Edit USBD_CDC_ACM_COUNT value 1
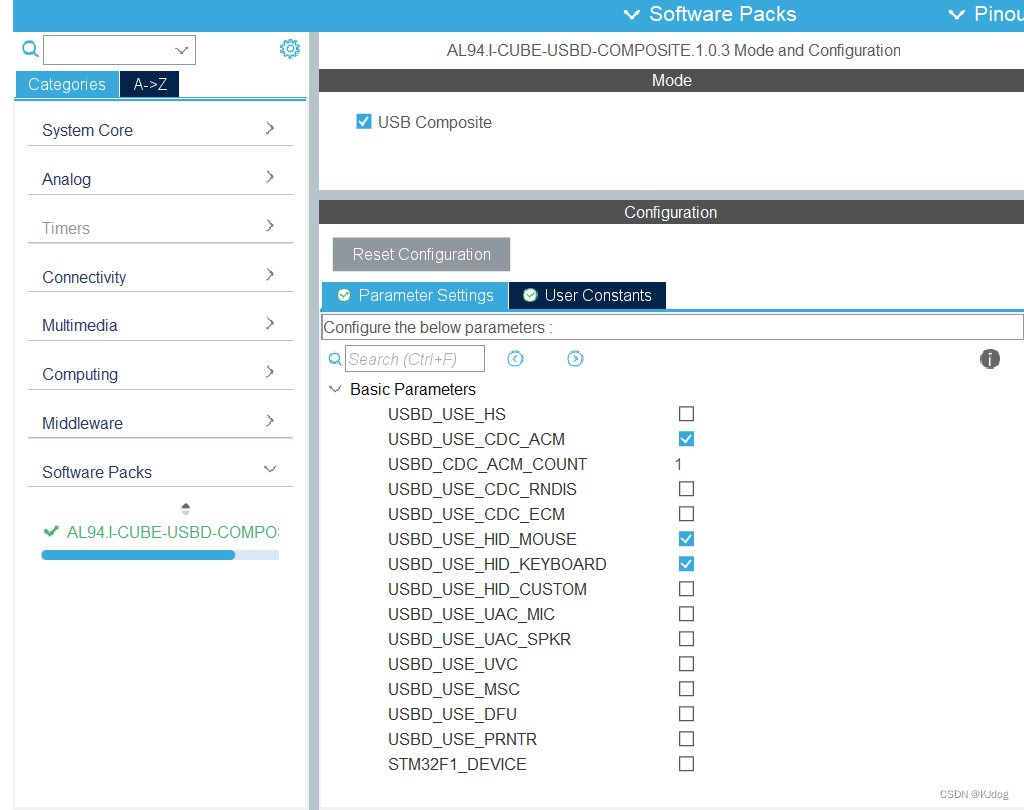 point(679,464)
